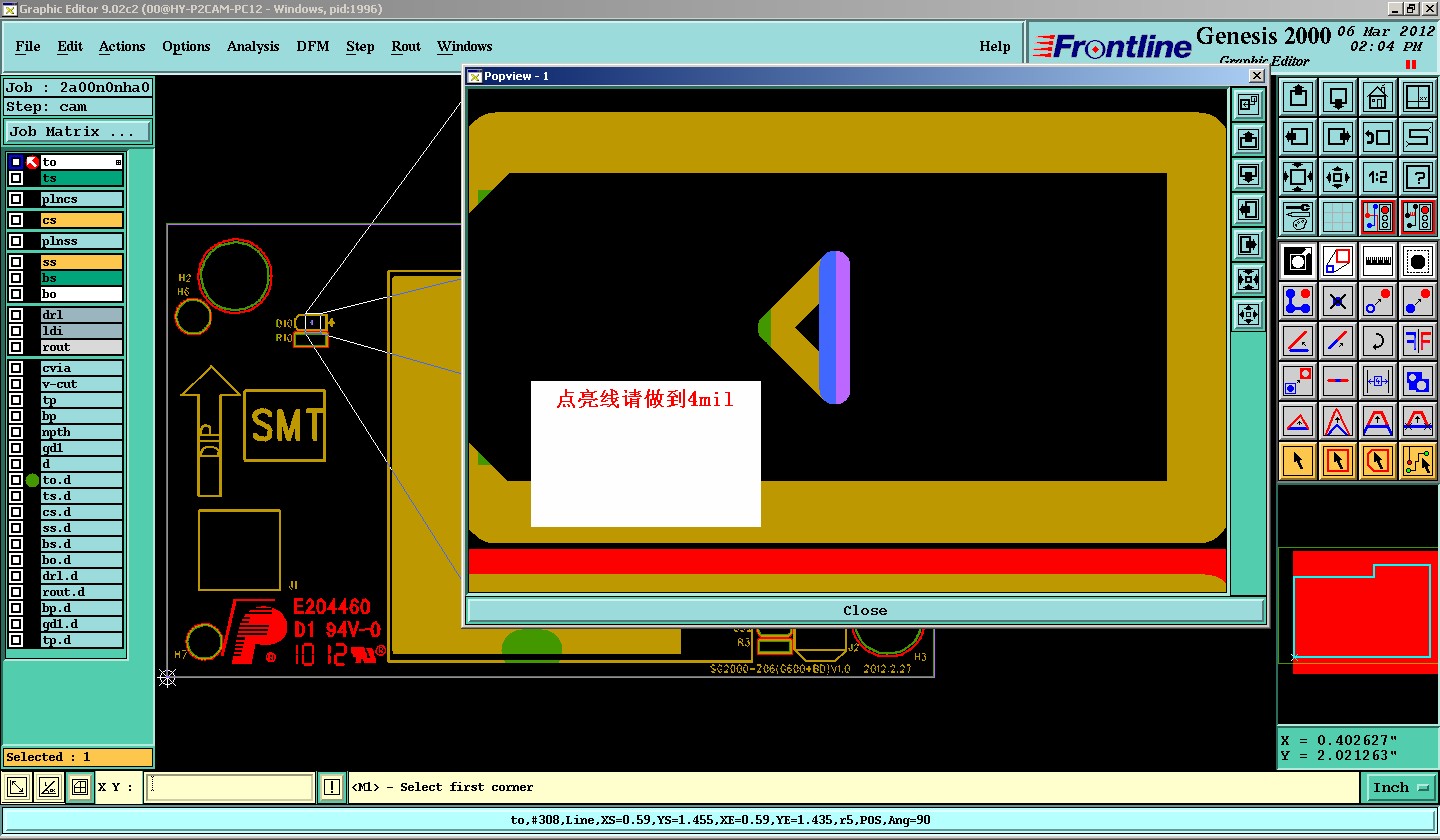Toggle display checkbox for layer drl
Image resolution: width=1440 pixels, height=840 pixels.
(x=16, y=315)
